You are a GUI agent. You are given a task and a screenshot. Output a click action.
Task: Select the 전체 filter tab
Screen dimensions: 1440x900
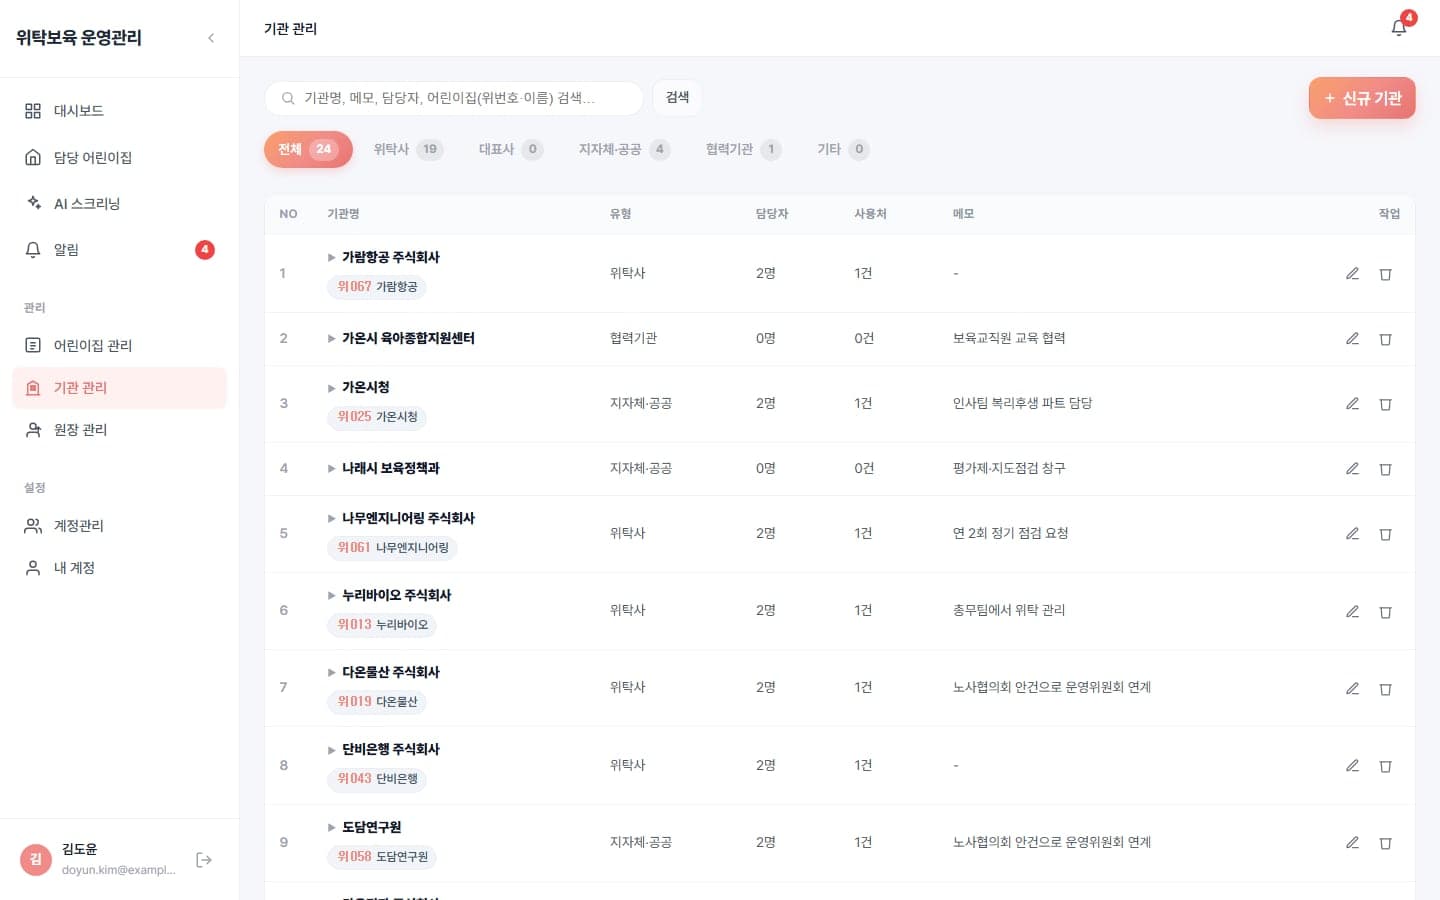point(308,149)
